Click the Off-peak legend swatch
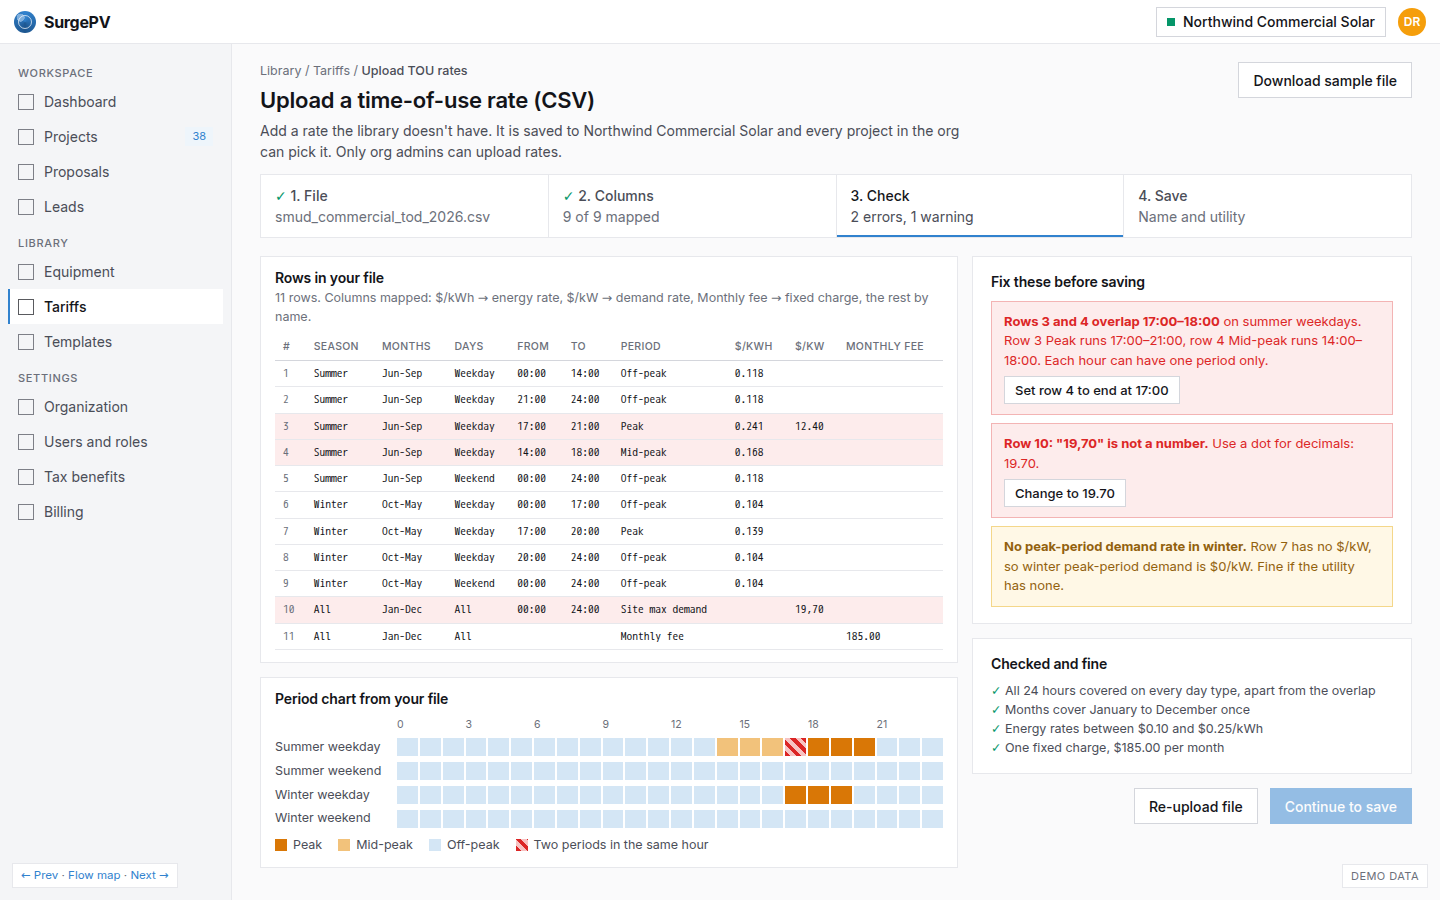1440x900 pixels. 435,845
